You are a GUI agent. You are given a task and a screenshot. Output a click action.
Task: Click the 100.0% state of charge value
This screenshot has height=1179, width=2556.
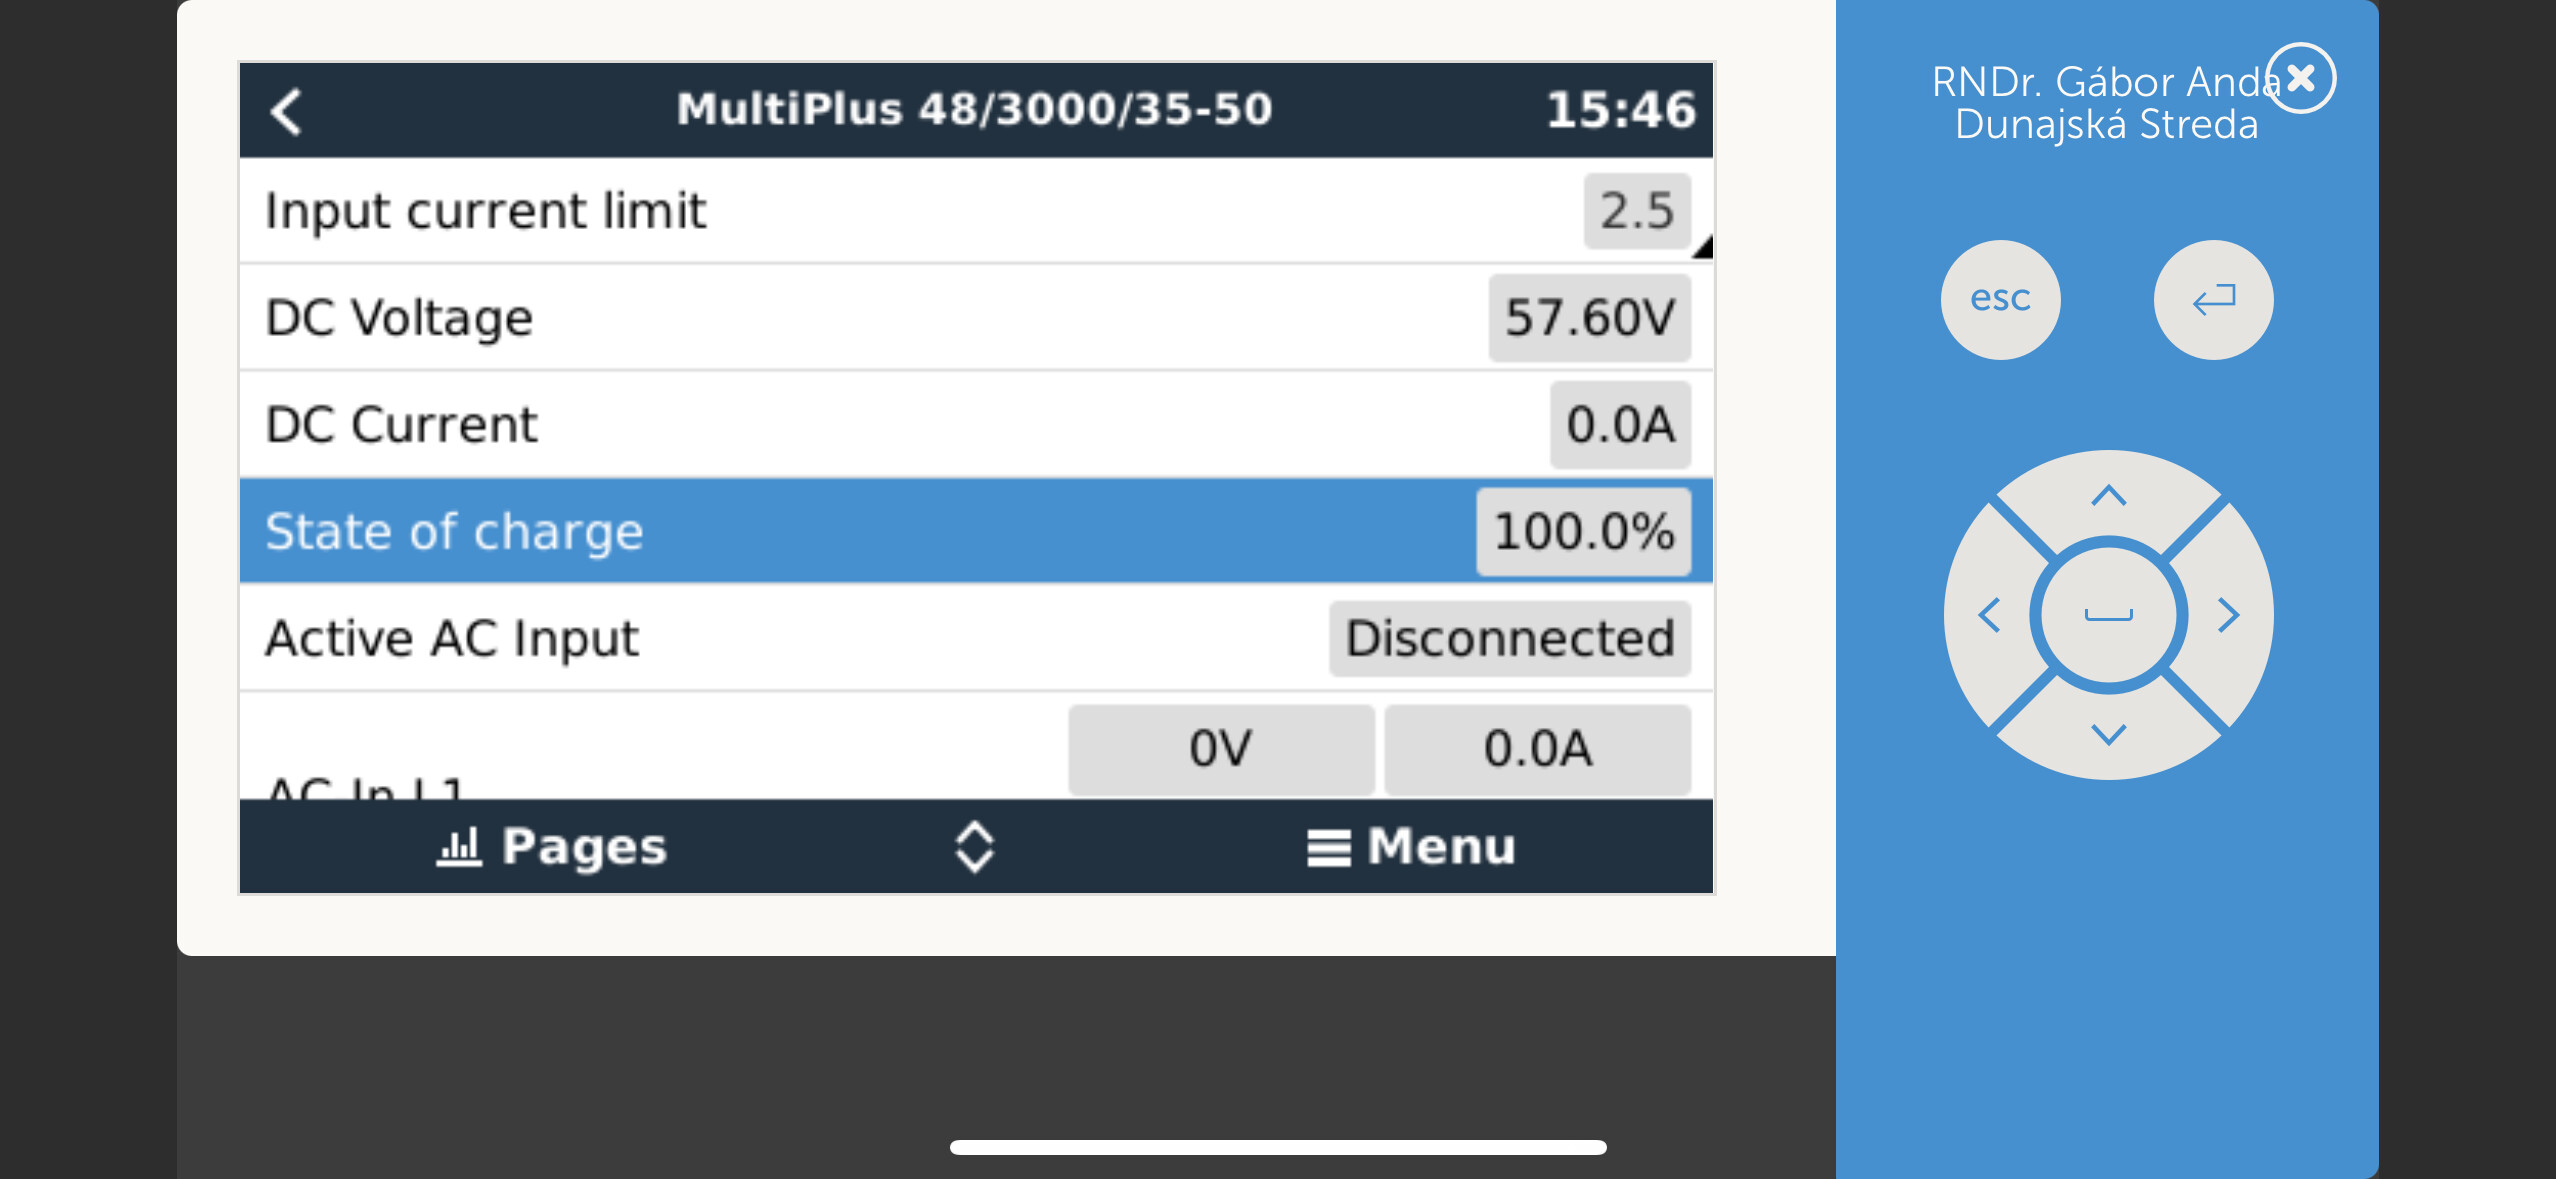tap(1583, 531)
